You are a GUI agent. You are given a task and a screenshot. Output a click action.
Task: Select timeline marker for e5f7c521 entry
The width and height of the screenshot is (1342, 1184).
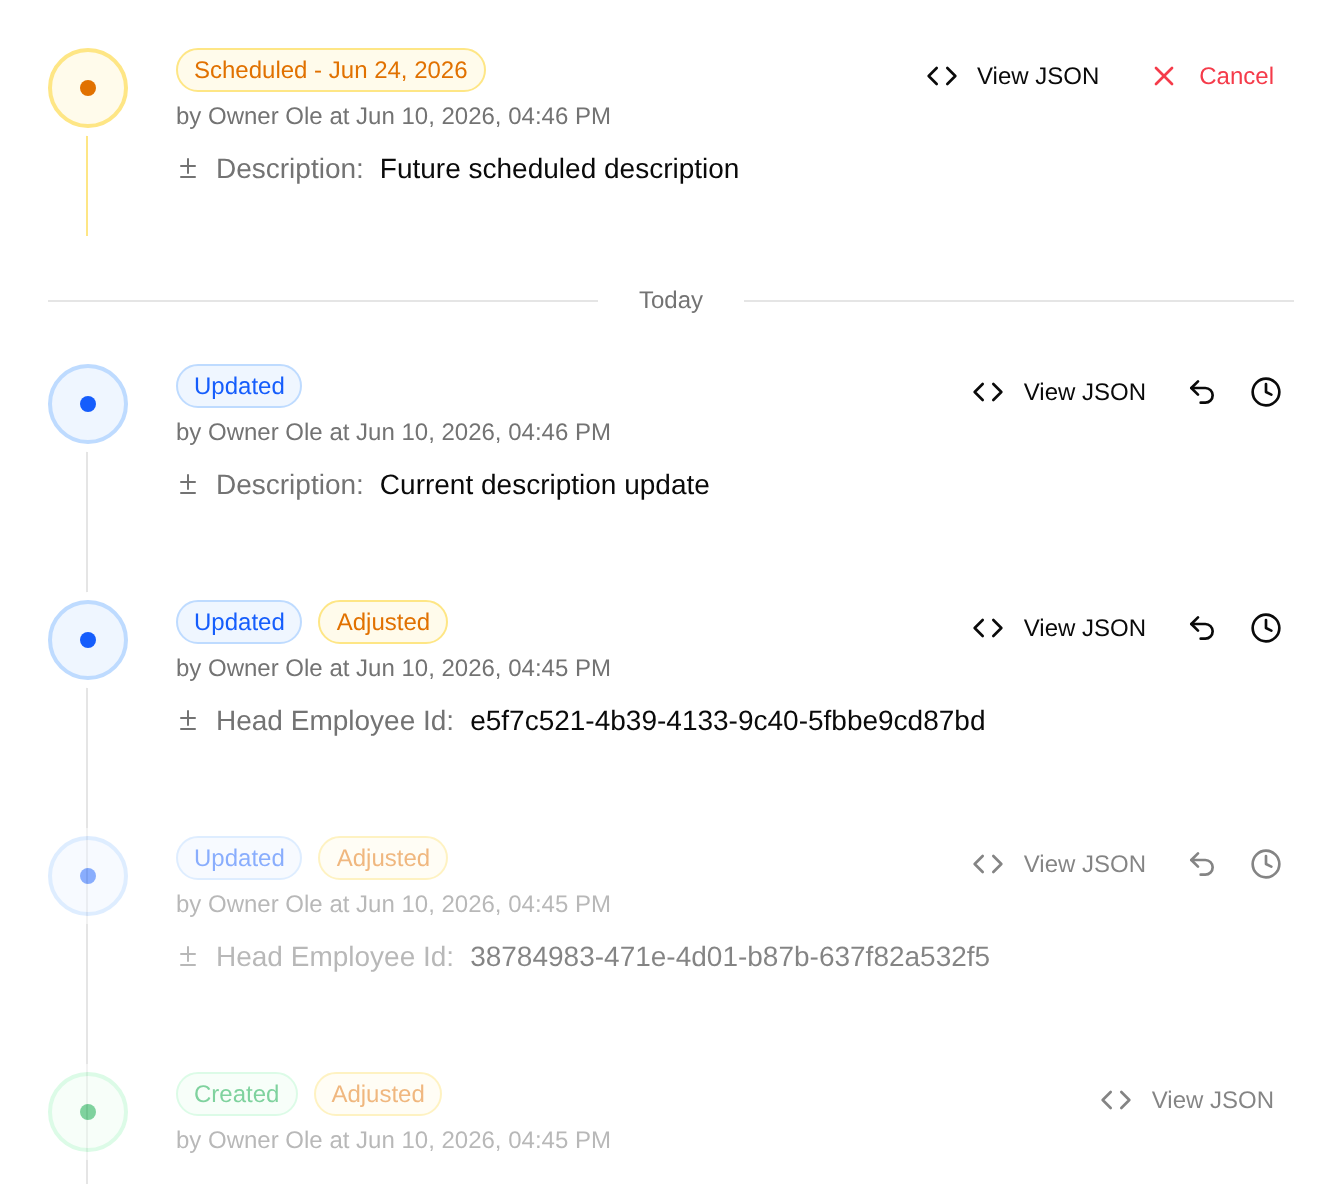[x=88, y=640]
